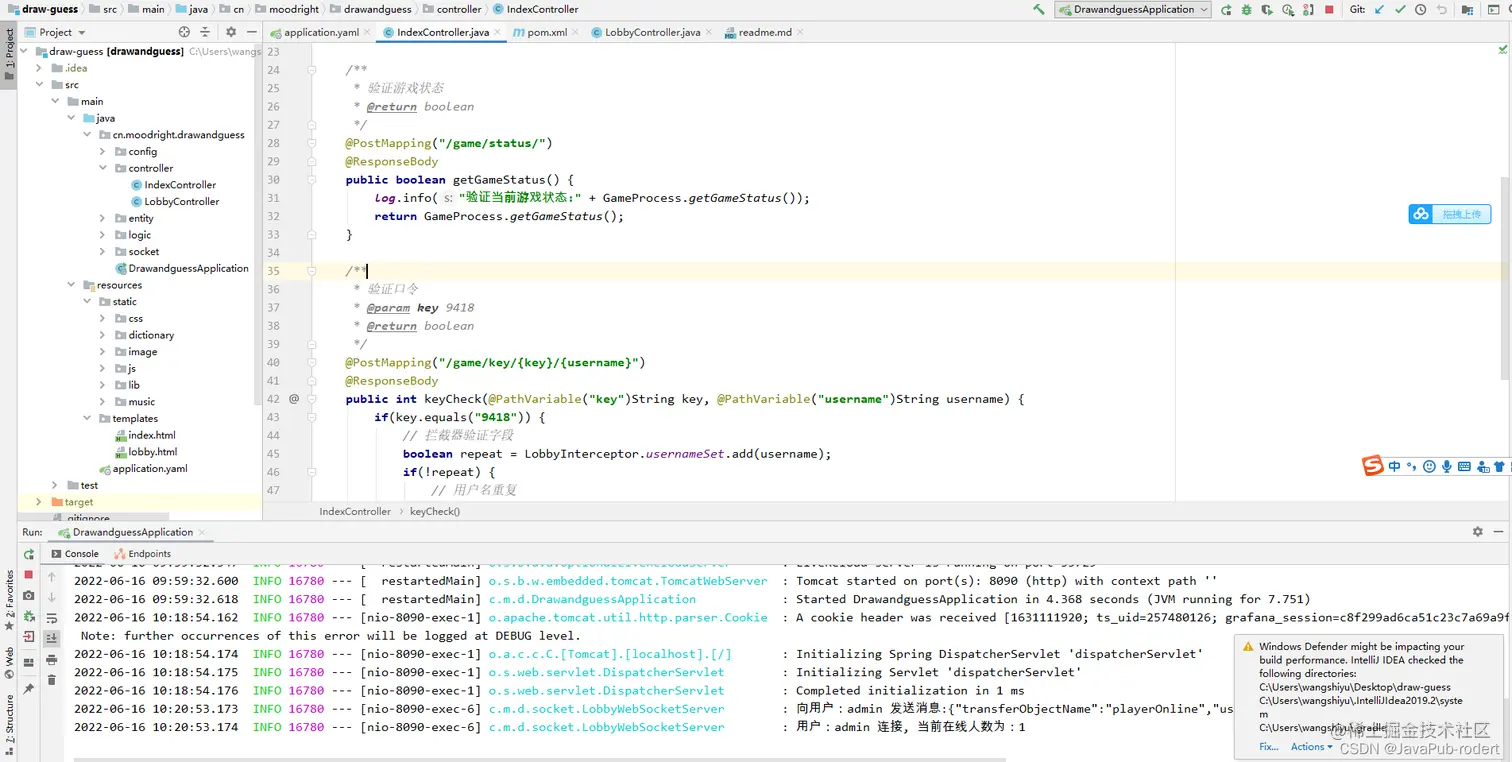Close the IndexController.java tab
The width and height of the screenshot is (1512, 762).
click(x=498, y=33)
